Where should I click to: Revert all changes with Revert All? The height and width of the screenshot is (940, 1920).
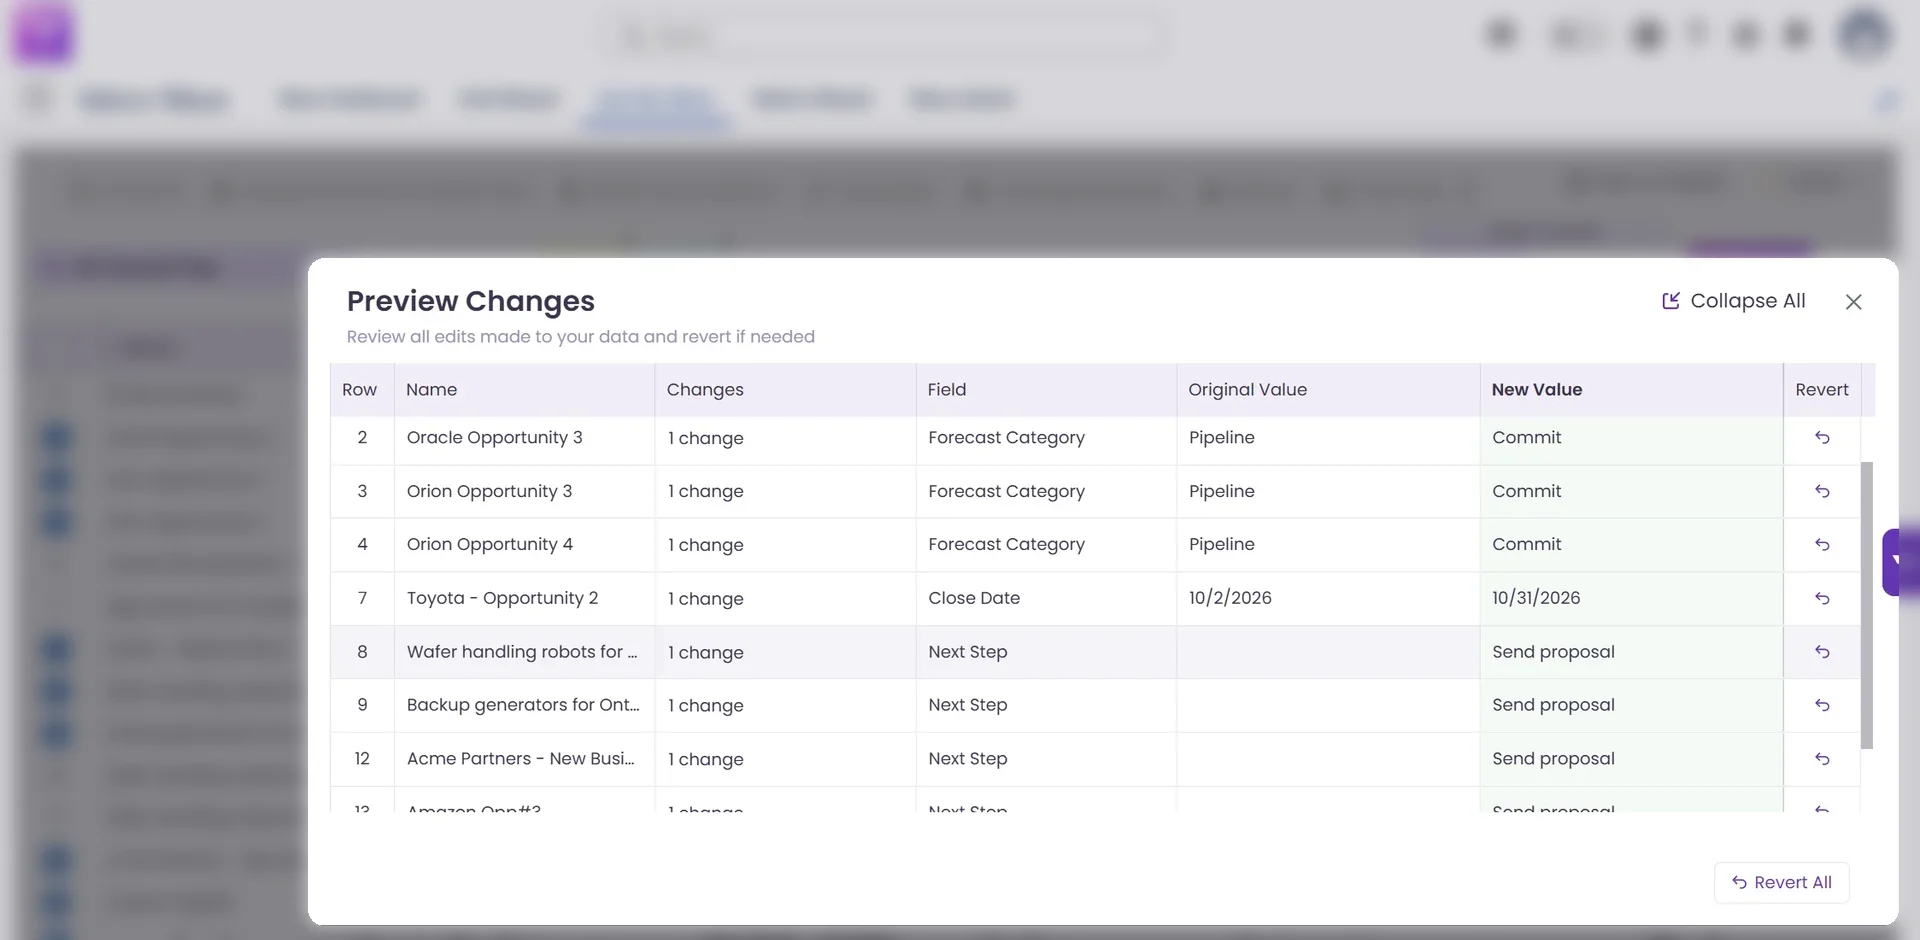click(1782, 883)
